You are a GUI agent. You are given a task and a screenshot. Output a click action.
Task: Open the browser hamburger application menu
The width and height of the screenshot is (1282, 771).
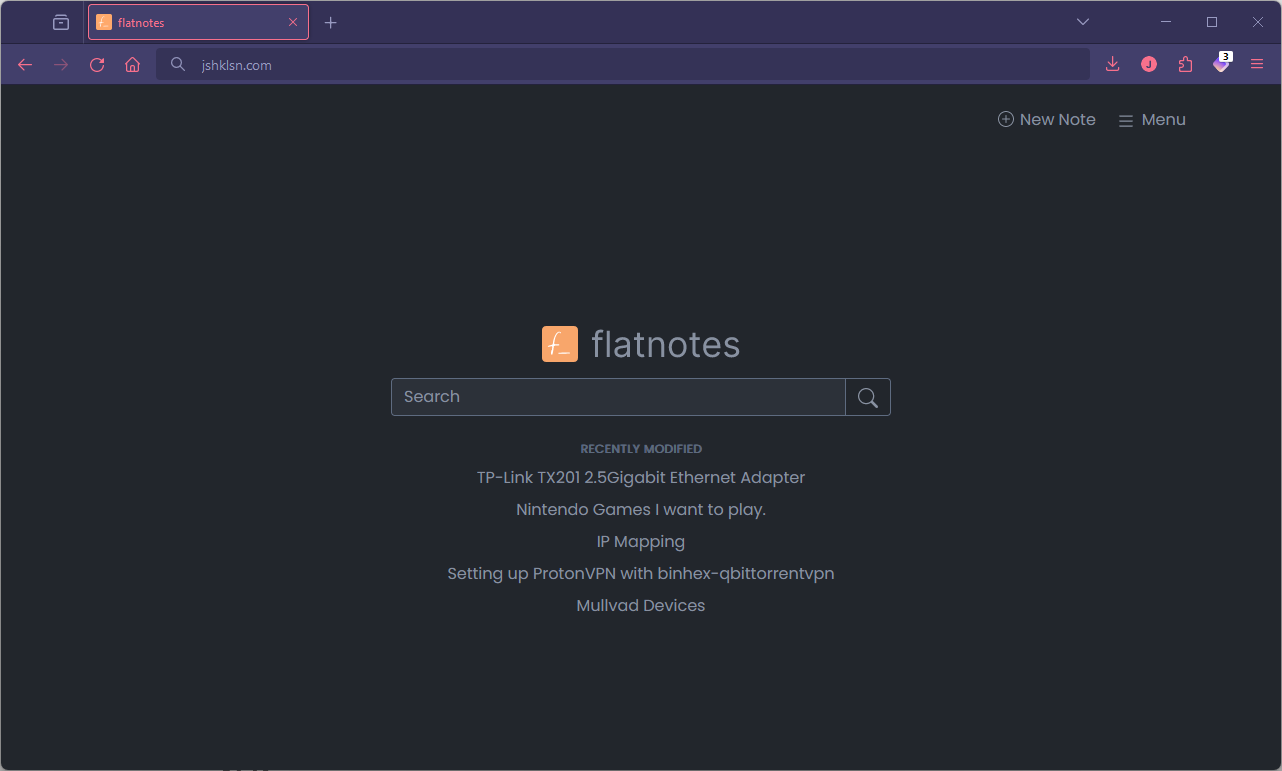pyautogui.click(x=1257, y=65)
